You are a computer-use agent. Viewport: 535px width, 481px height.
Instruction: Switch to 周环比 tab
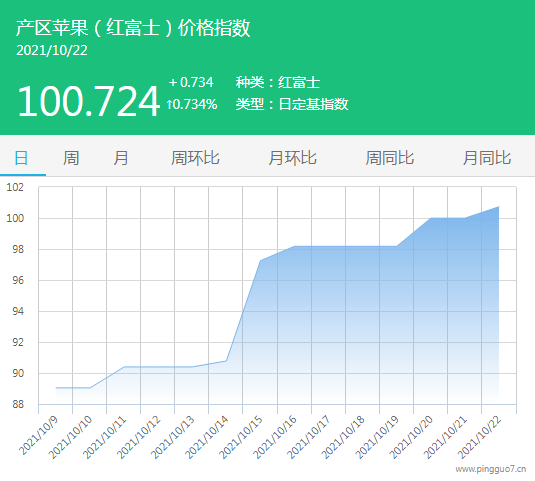[x=195, y=158]
